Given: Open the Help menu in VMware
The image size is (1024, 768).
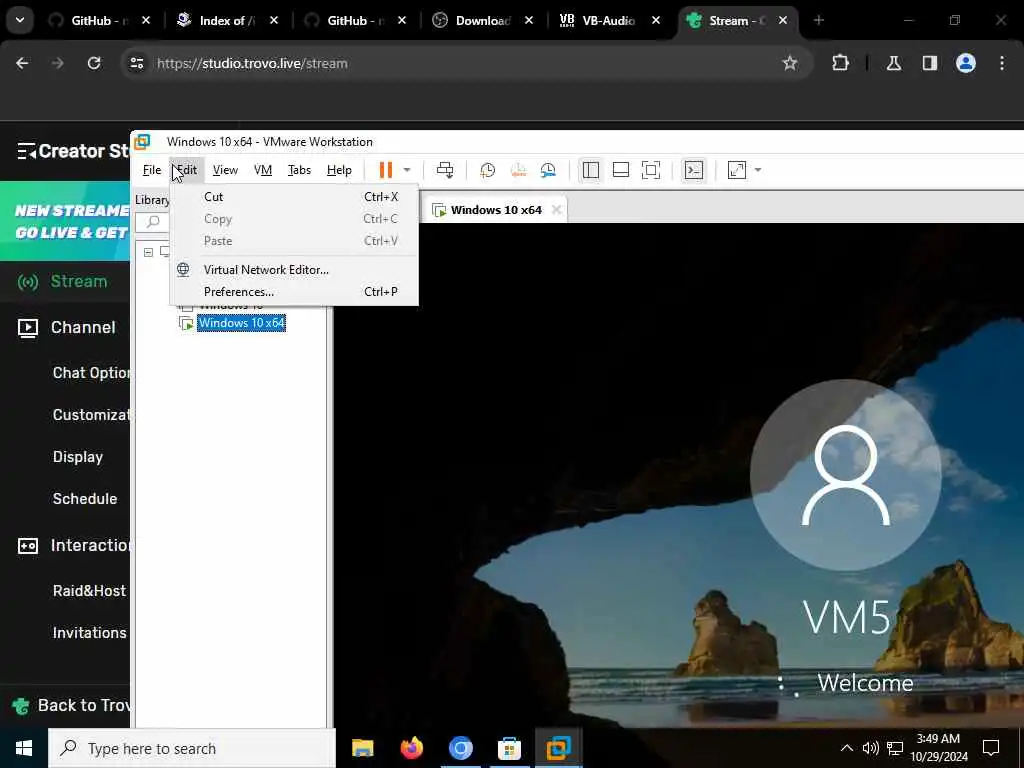Looking at the screenshot, I should pos(339,170).
